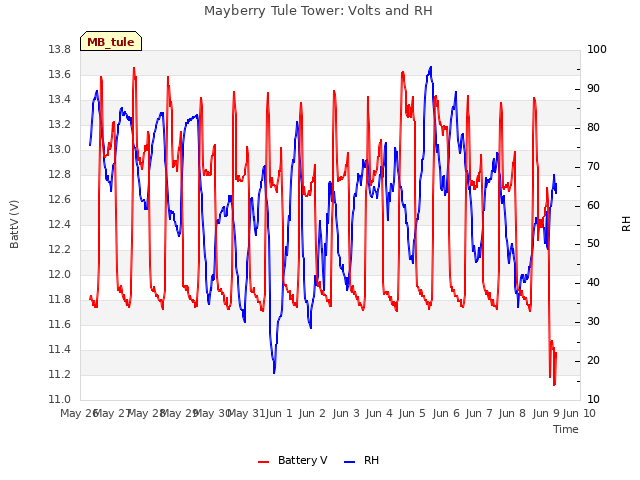This screenshot has height=480, width=640.
Task: Click the Jun 10 date label
Action: tap(579, 414)
